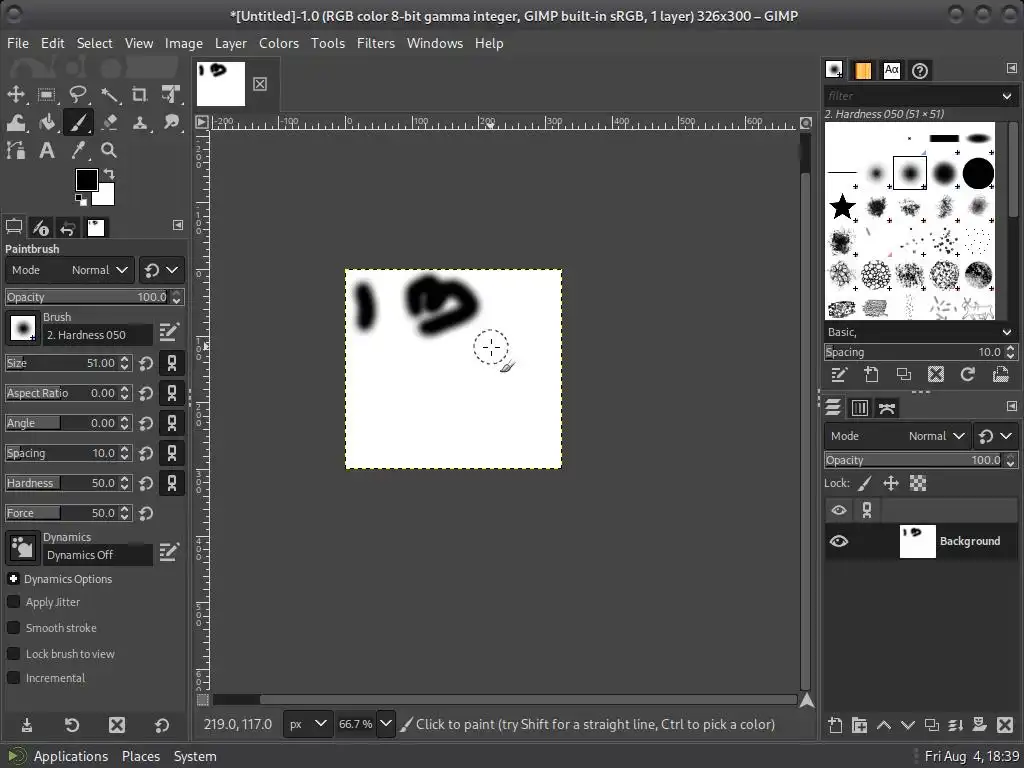
Task: Open the Layer menu
Action: click(x=231, y=43)
